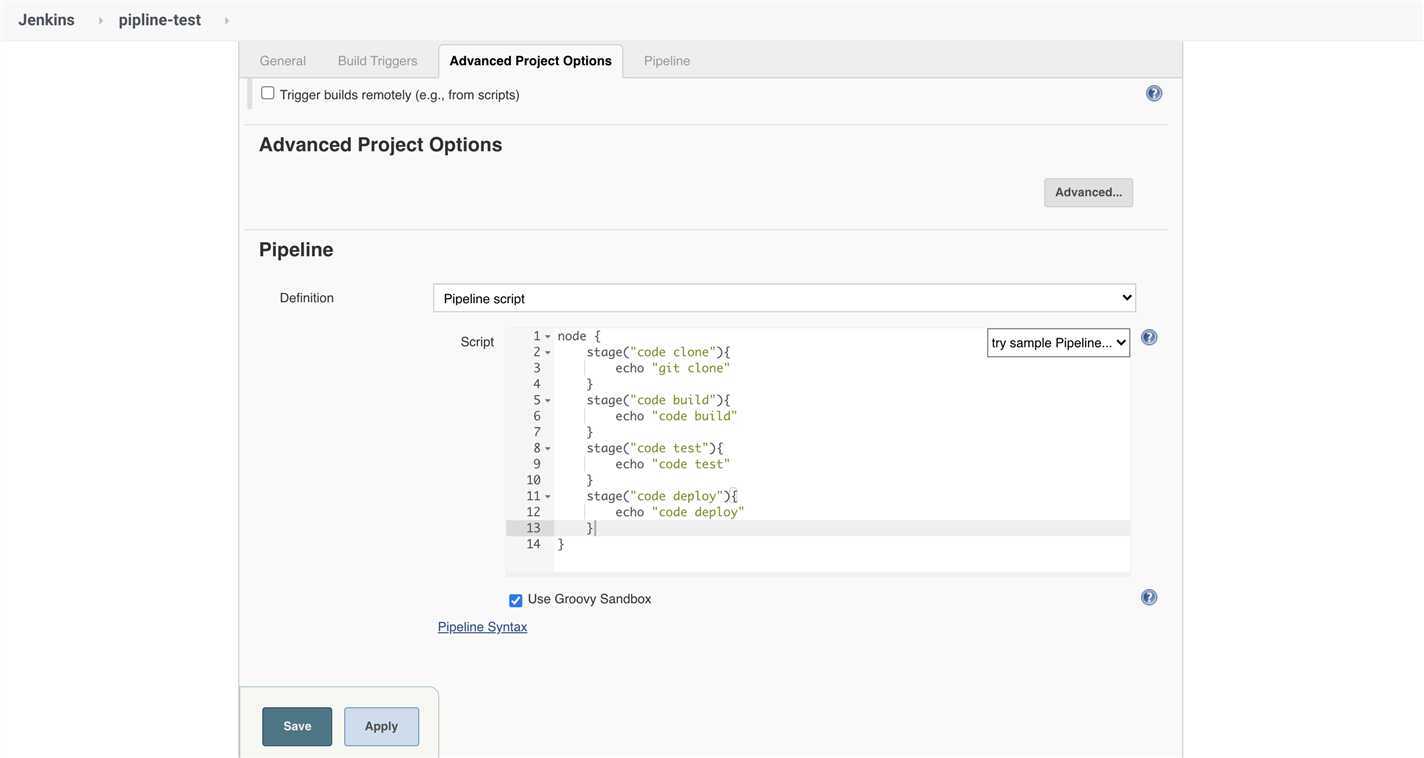Viewport: 1424px width, 758px height.
Task: Uncheck Use Groovy Sandbox
Action: pos(516,600)
